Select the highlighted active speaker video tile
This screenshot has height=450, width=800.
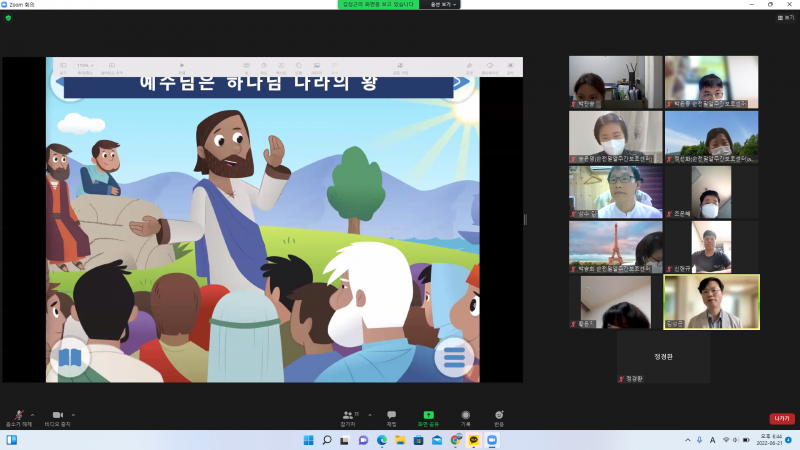point(711,302)
